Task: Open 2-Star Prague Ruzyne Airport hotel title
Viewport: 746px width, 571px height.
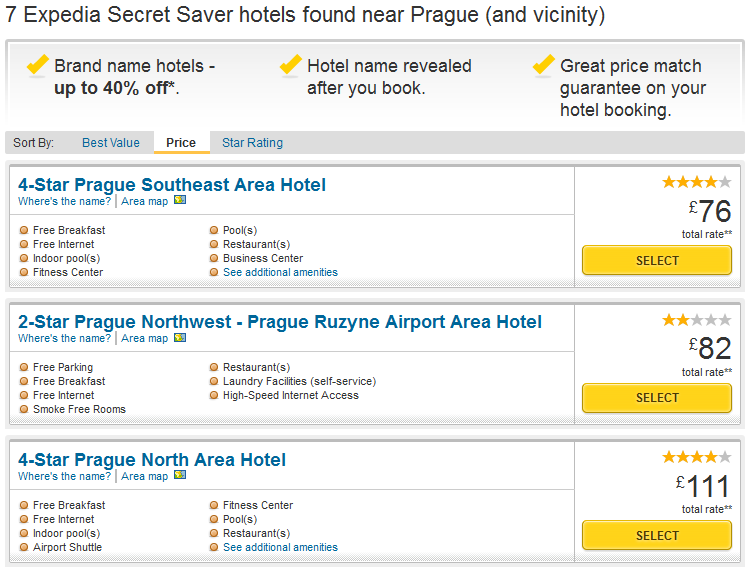Action: click(280, 322)
